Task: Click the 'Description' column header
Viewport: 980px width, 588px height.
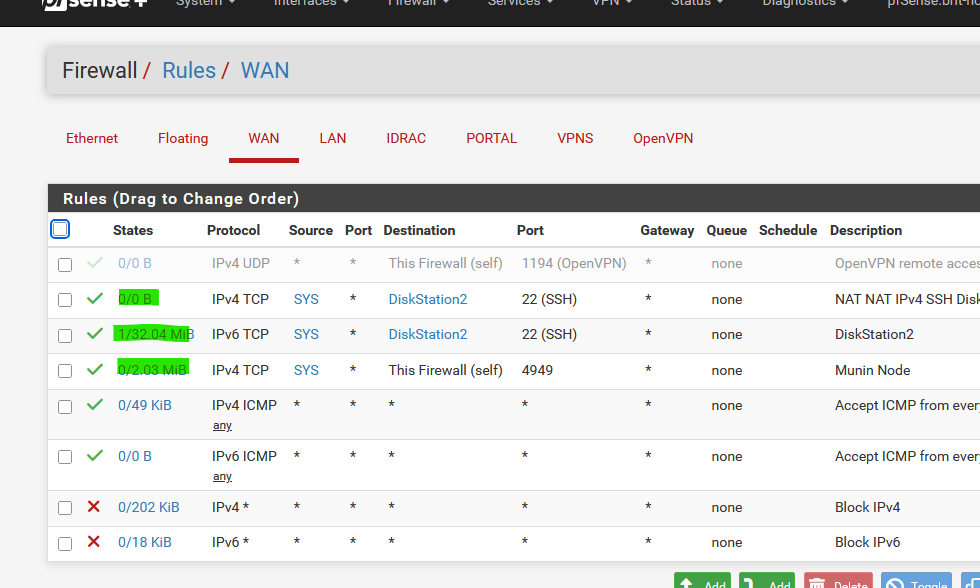Action: 866,230
